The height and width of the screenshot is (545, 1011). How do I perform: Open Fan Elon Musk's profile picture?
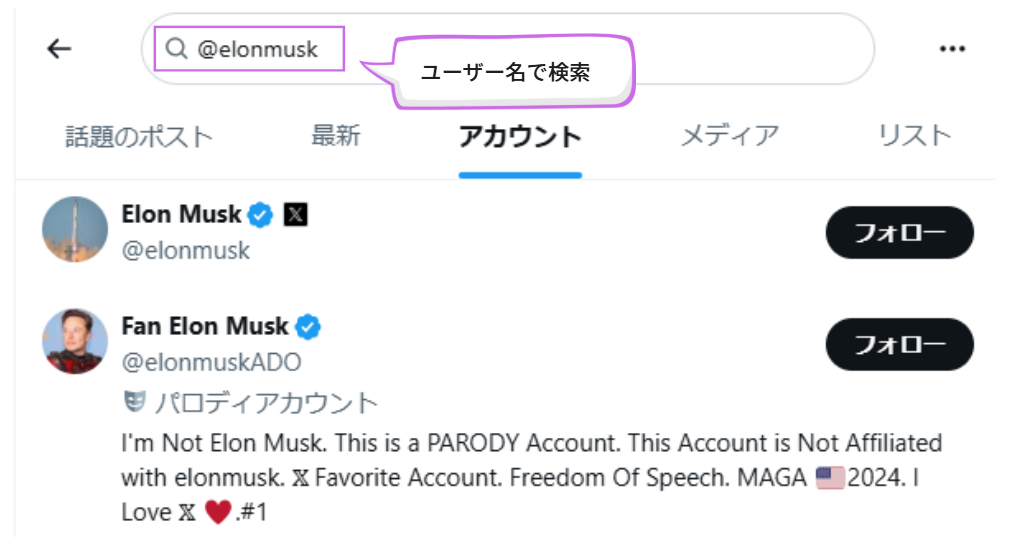[x=75, y=341]
